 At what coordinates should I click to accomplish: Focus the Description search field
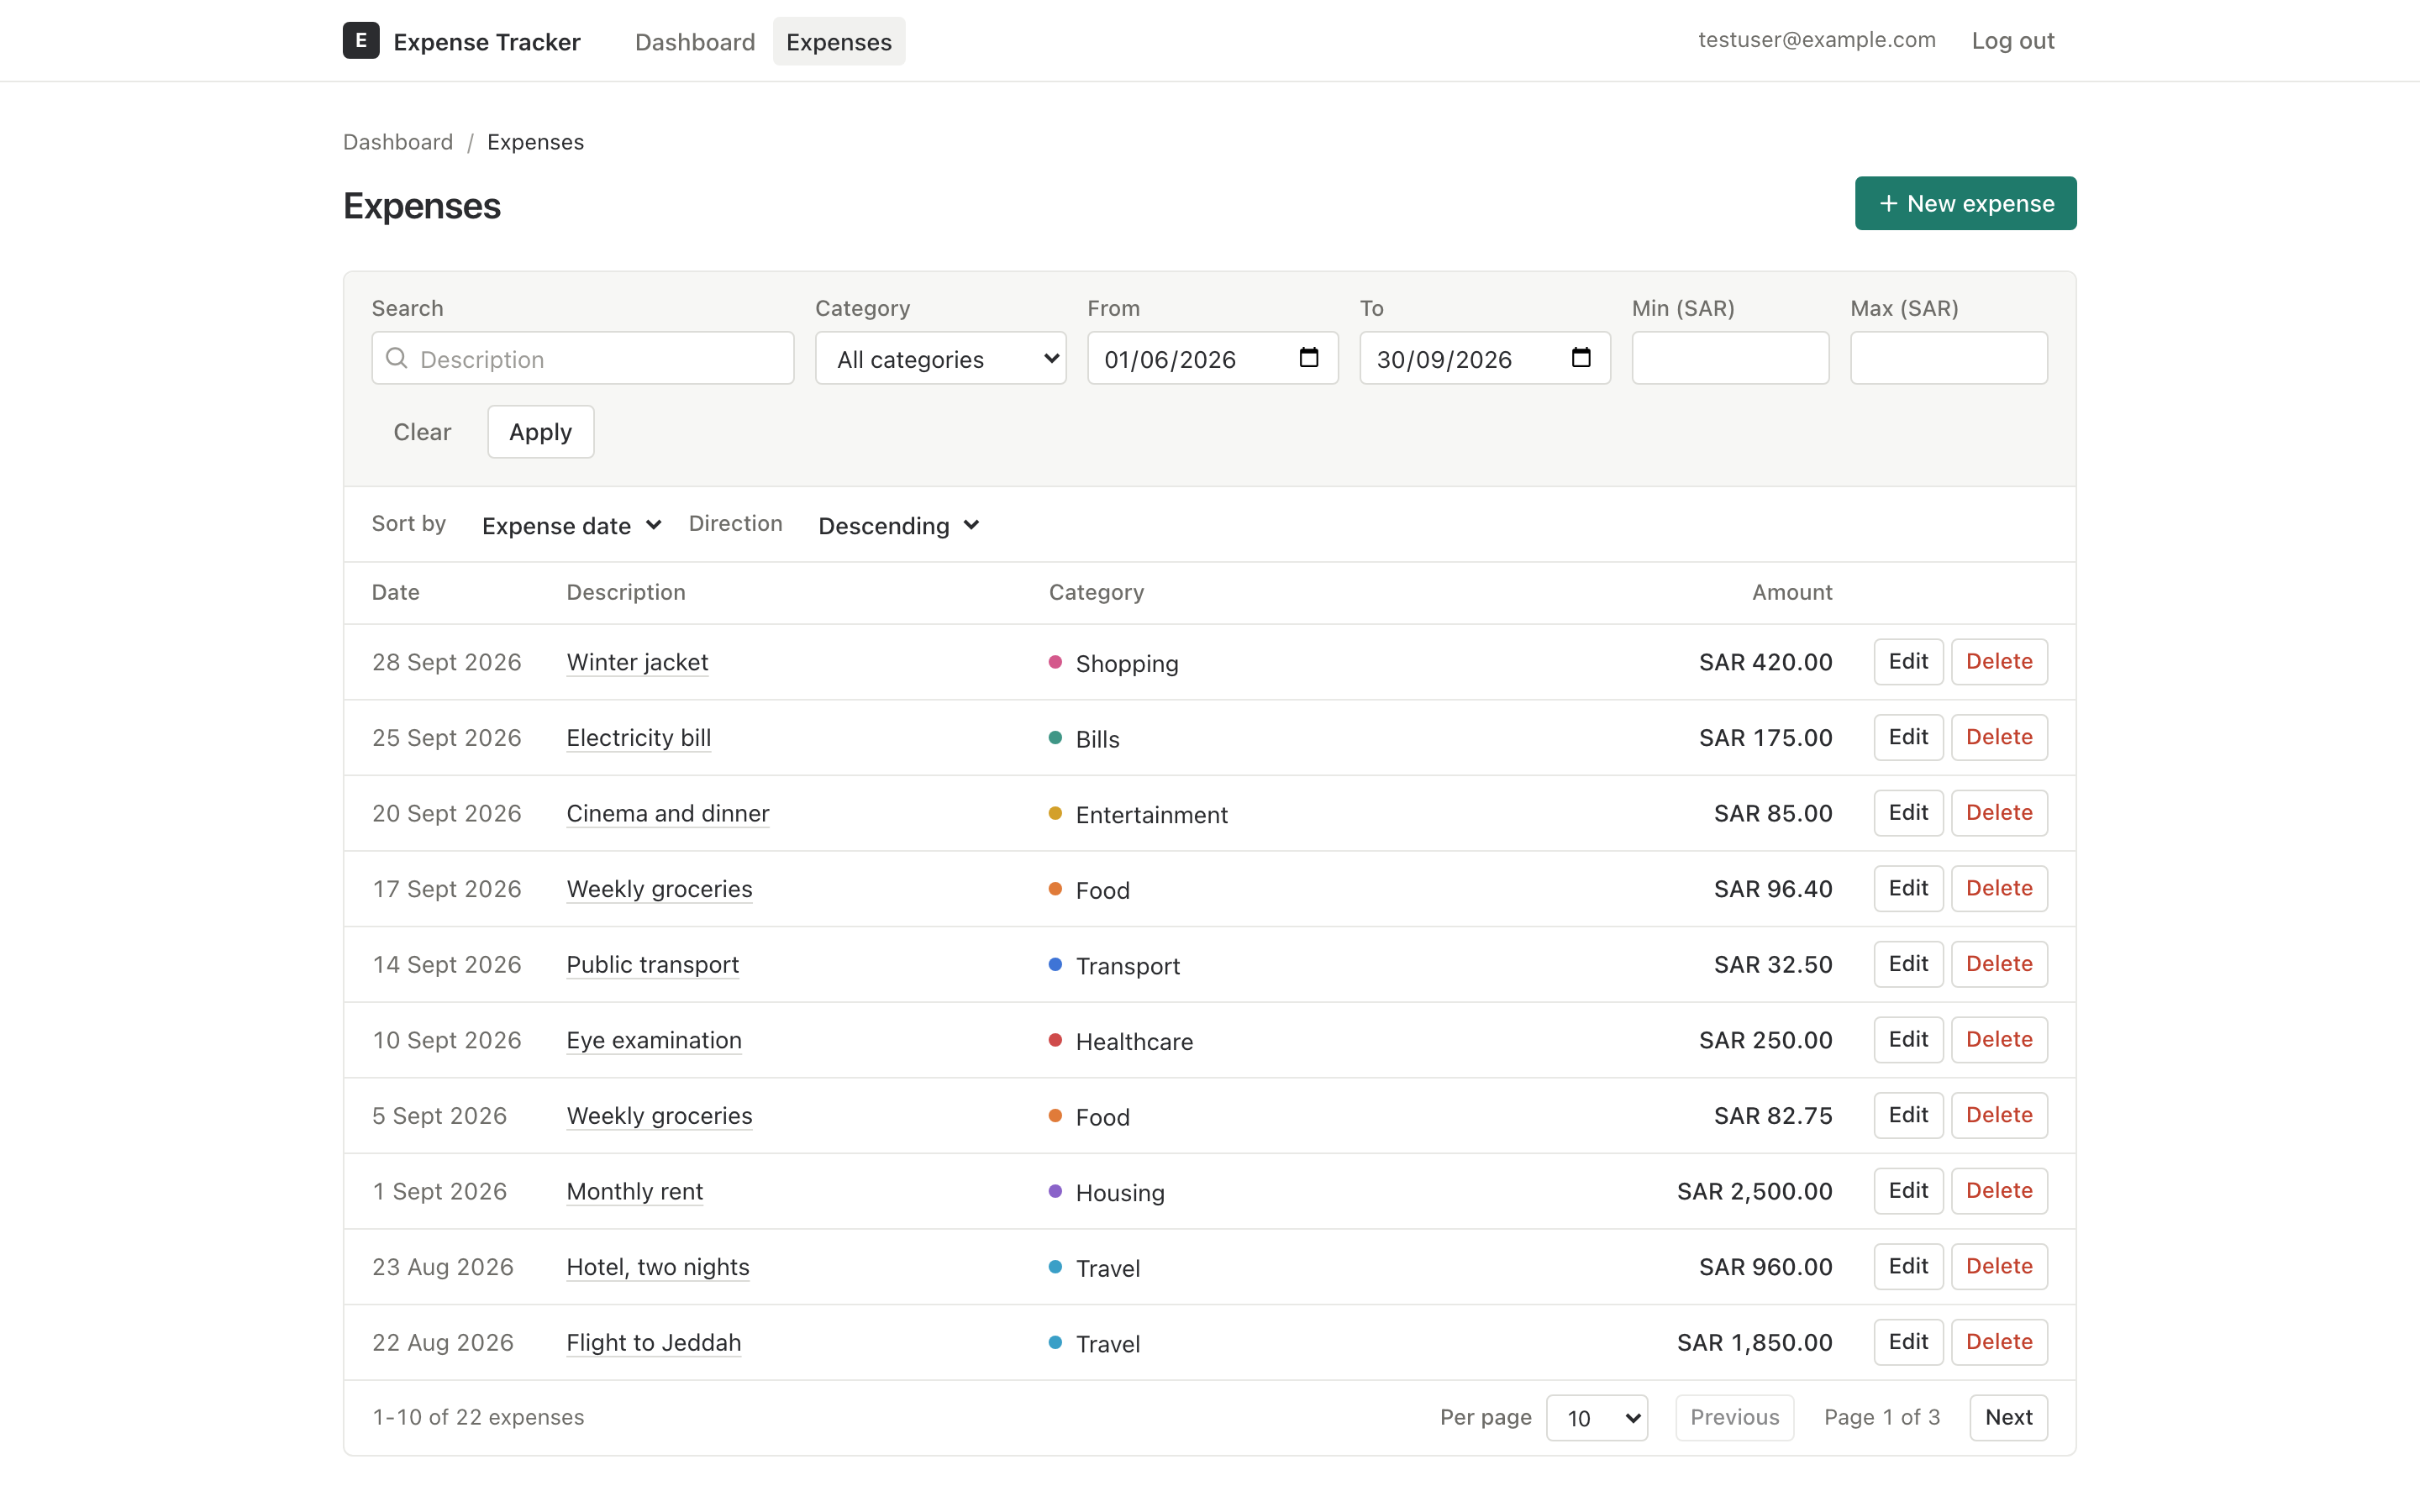[x=583, y=358]
